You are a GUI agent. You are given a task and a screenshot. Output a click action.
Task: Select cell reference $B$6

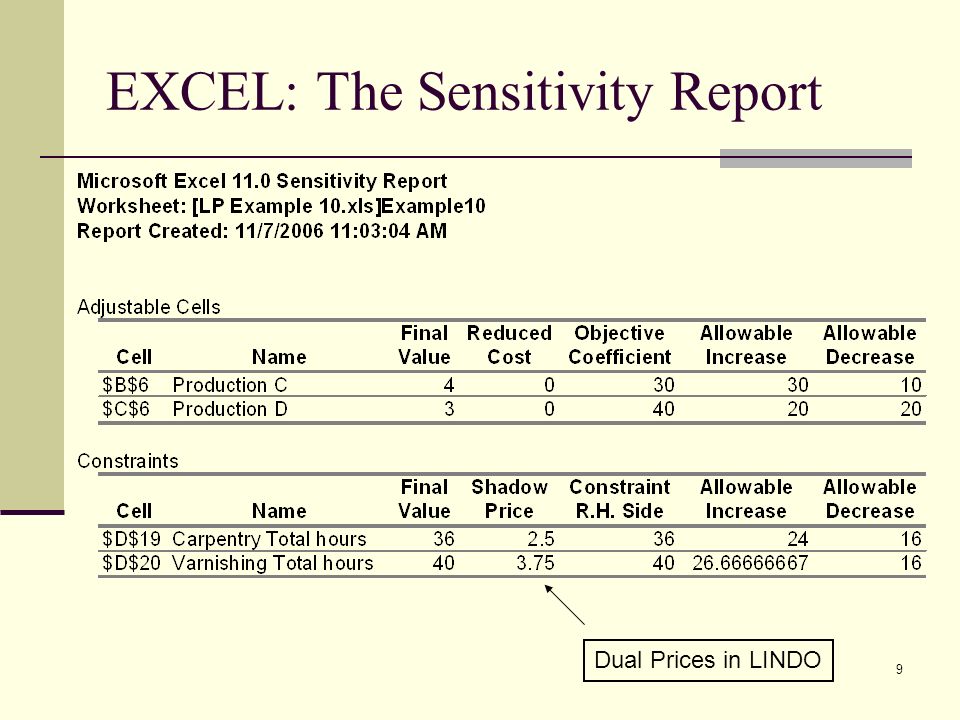pyautogui.click(x=126, y=385)
